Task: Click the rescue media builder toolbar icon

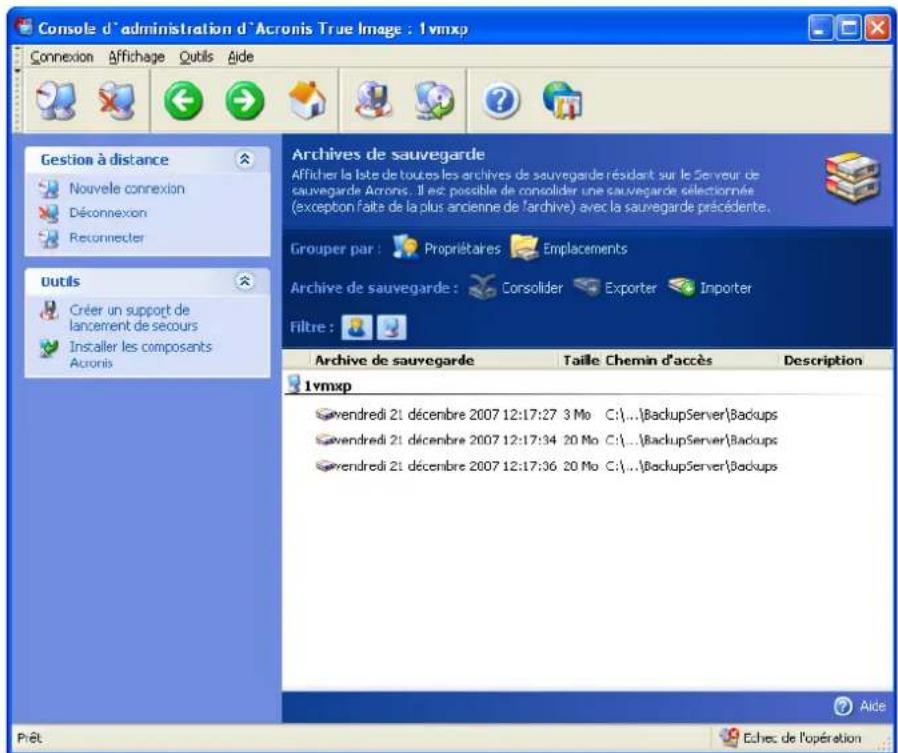Action: click(x=373, y=100)
